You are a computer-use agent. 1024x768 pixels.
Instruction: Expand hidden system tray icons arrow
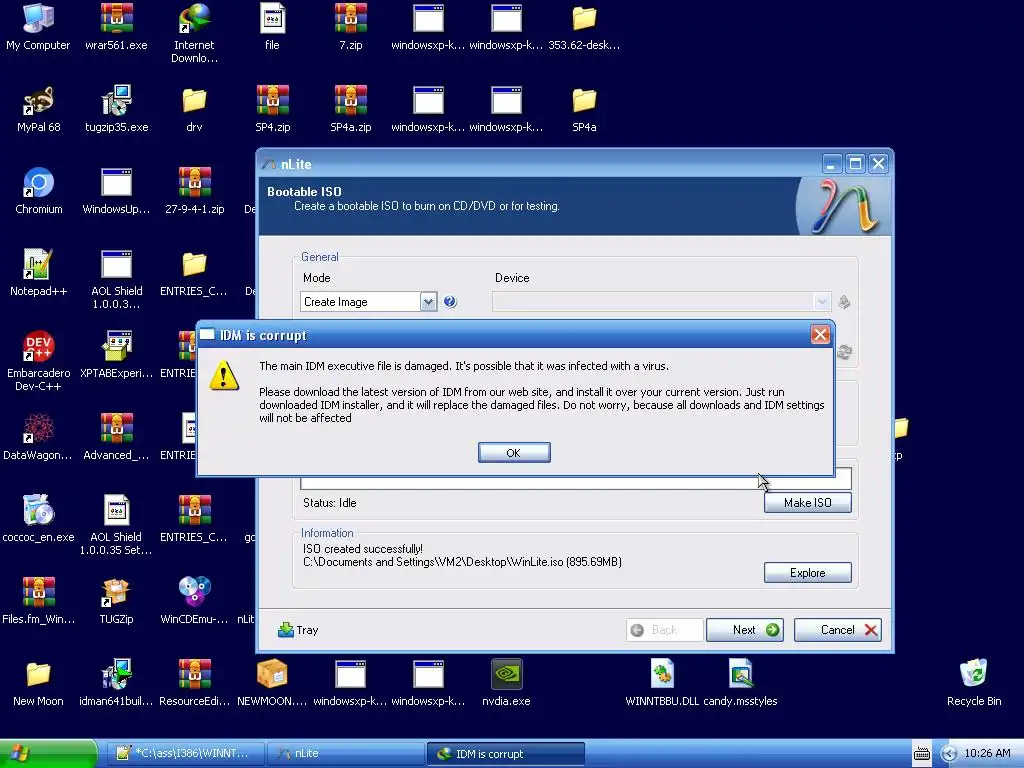pyautogui.click(x=949, y=754)
